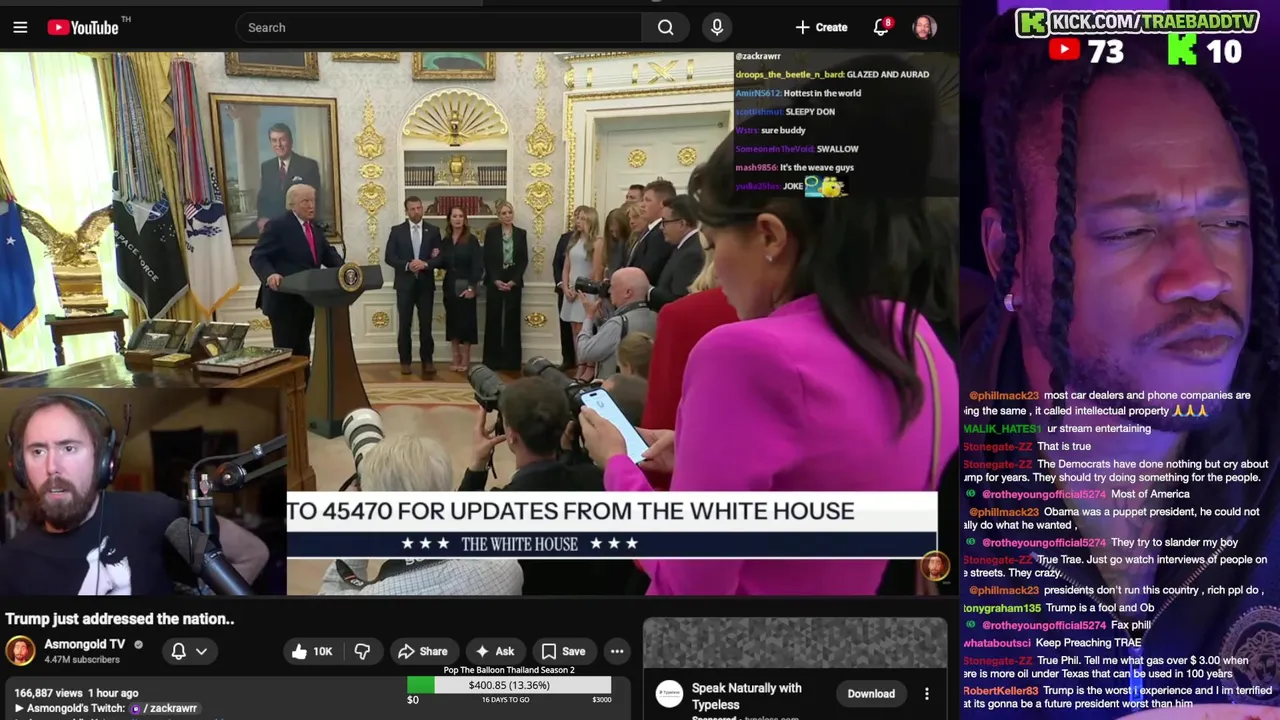Like the video with 10K thumbs up
The width and height of the screenshot is (1280, 720).
(x=312, y=651)
